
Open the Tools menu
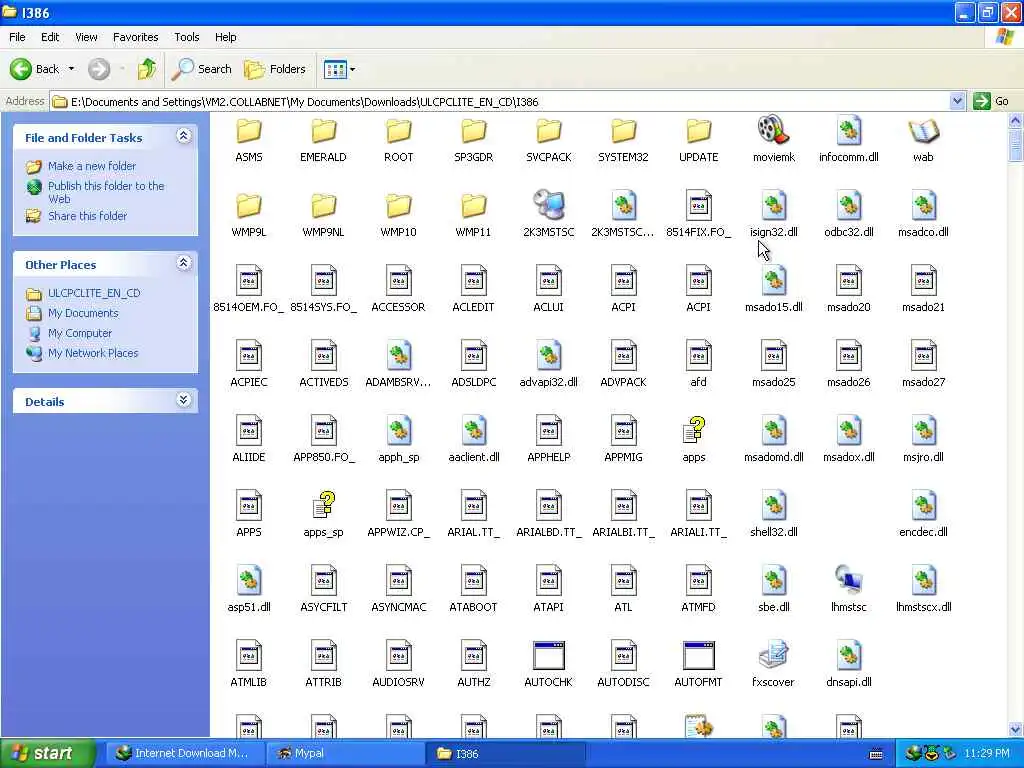click(x=186, y=37)
